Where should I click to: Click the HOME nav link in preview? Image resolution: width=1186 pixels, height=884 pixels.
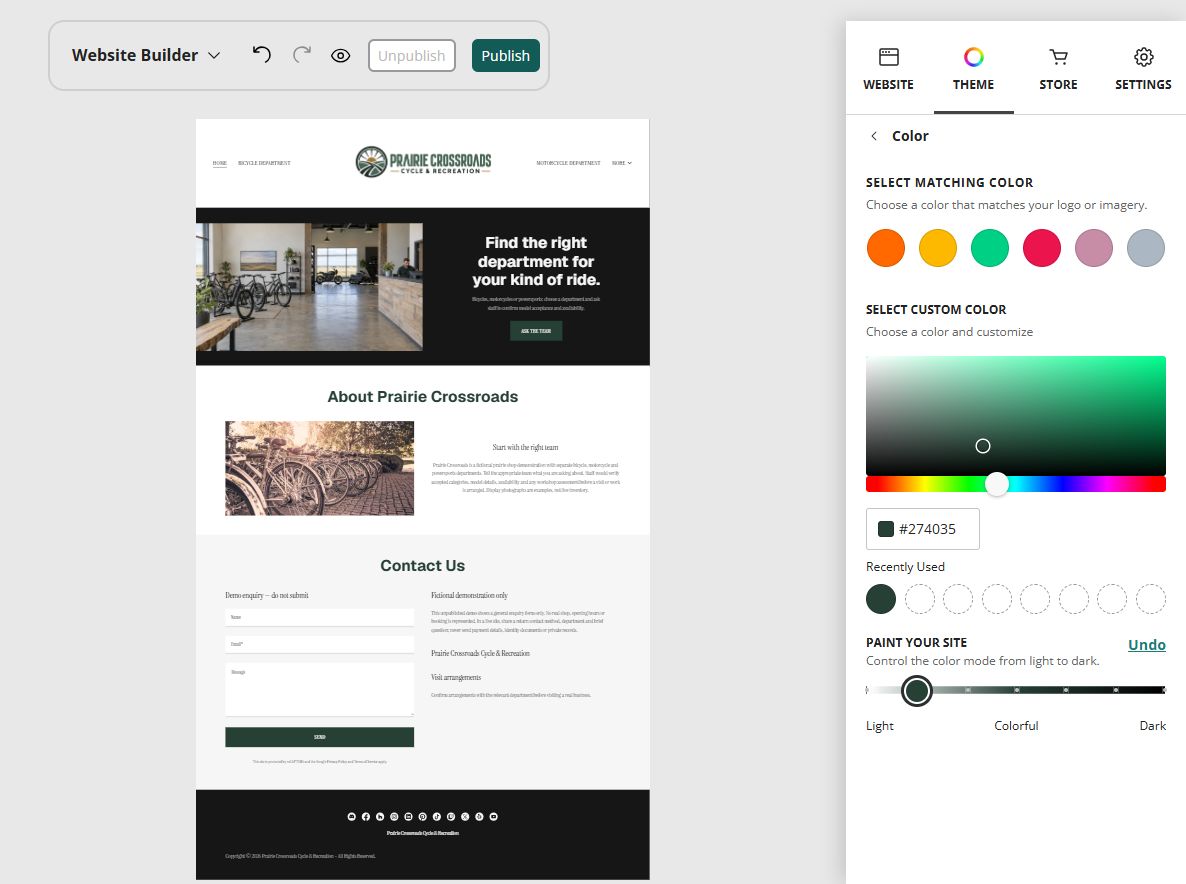point(219,163)
